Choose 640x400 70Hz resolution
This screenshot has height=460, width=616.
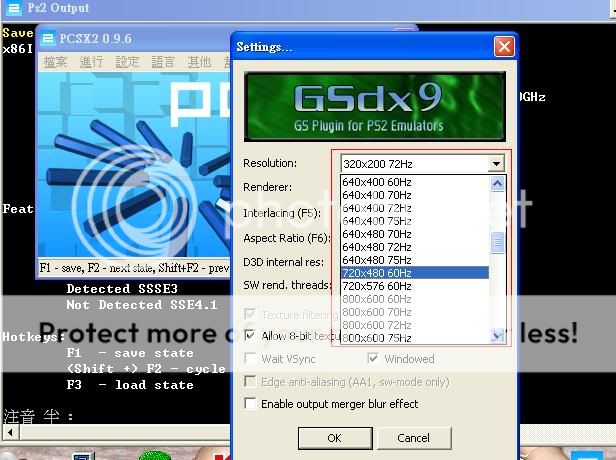tap(415, 195)
